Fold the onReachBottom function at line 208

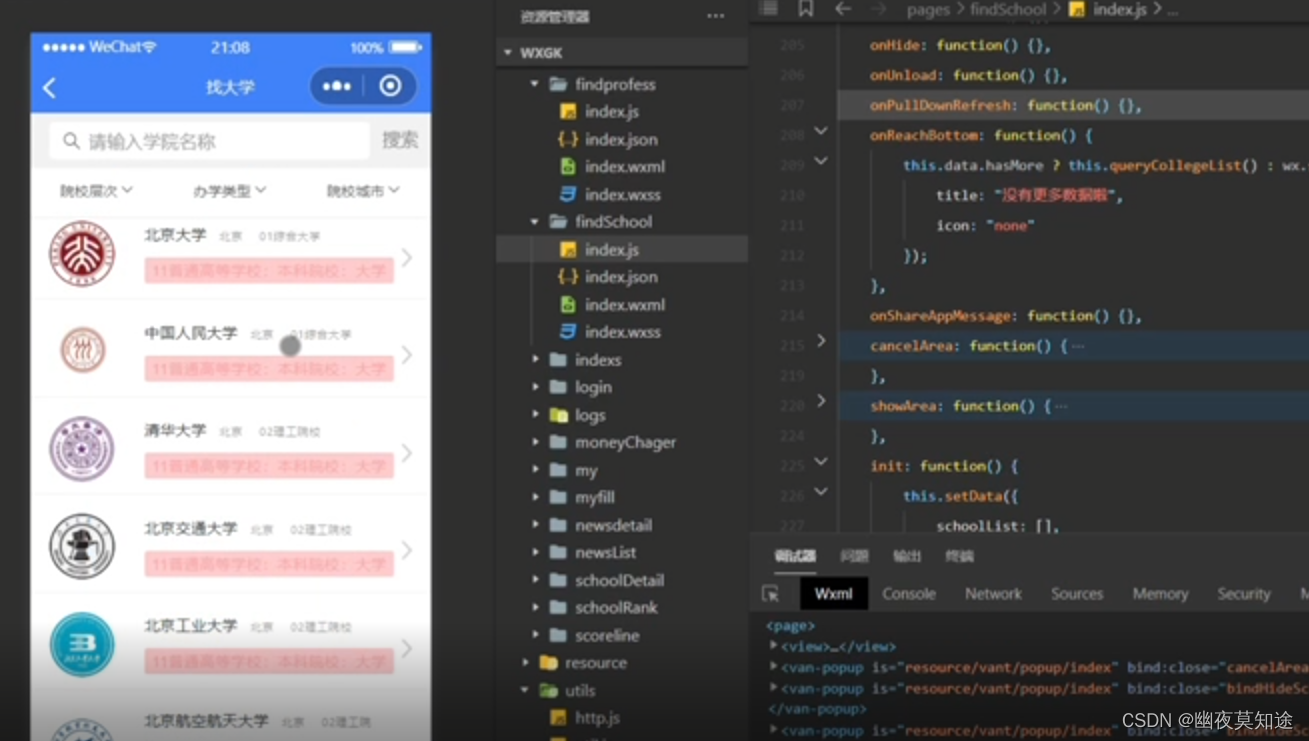tap(821, 131)
